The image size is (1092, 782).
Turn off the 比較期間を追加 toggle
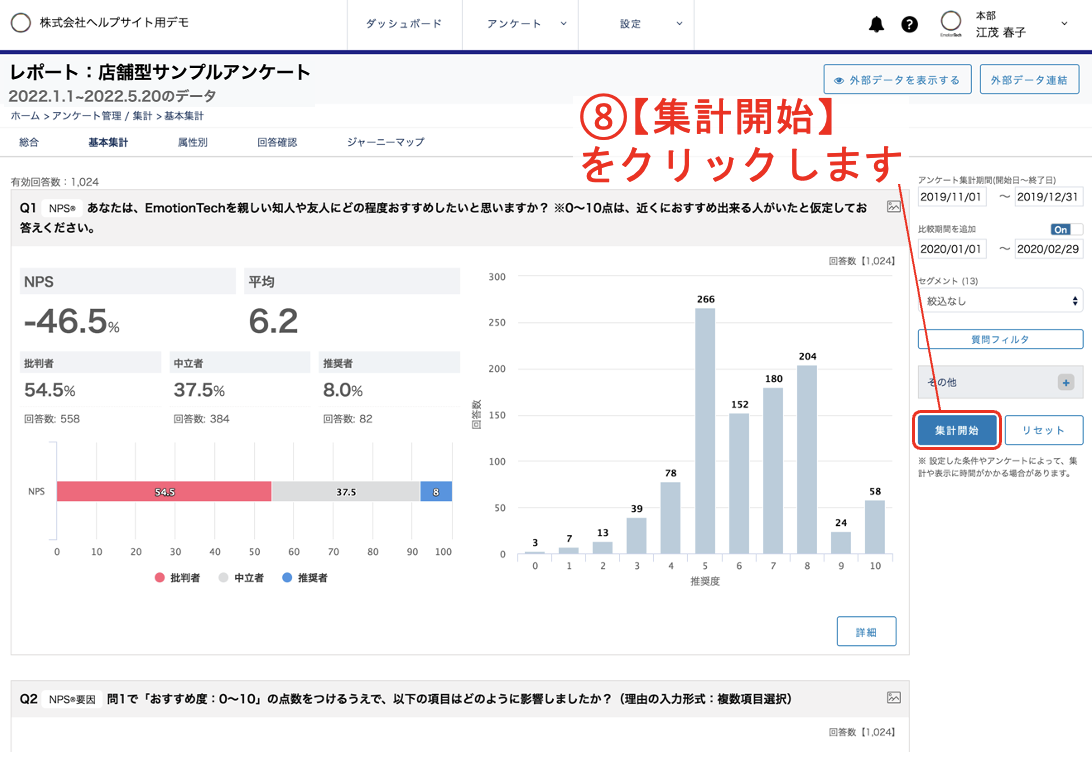click(1065, 229)
